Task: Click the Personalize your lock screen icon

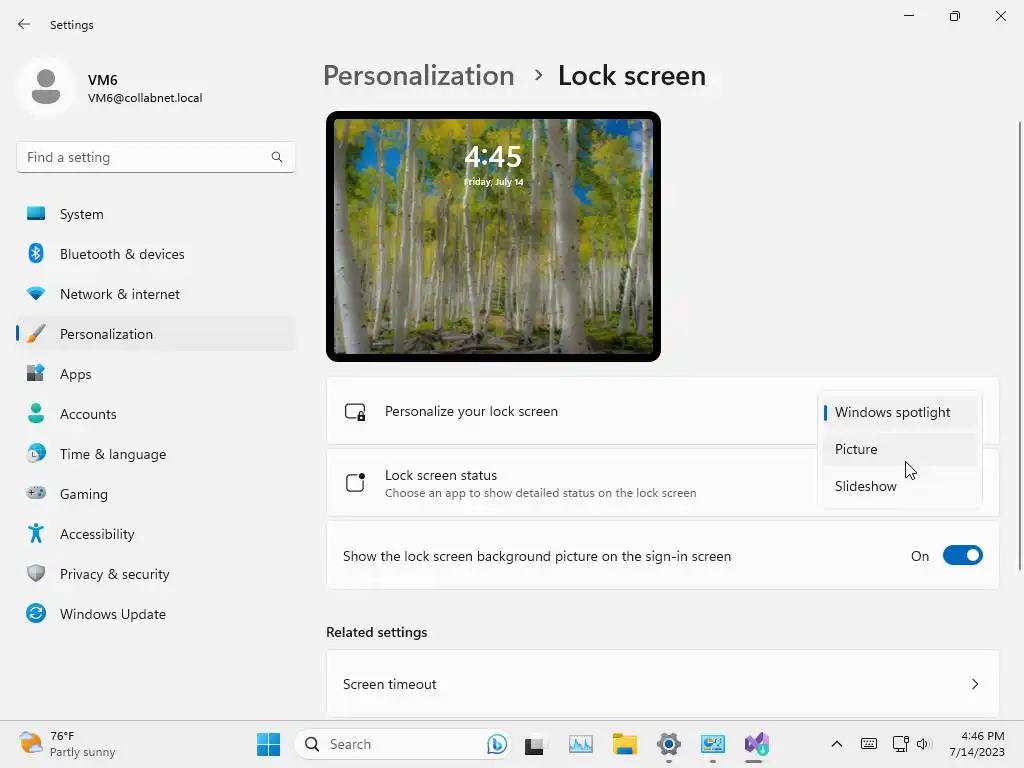Action: [355, 412]
